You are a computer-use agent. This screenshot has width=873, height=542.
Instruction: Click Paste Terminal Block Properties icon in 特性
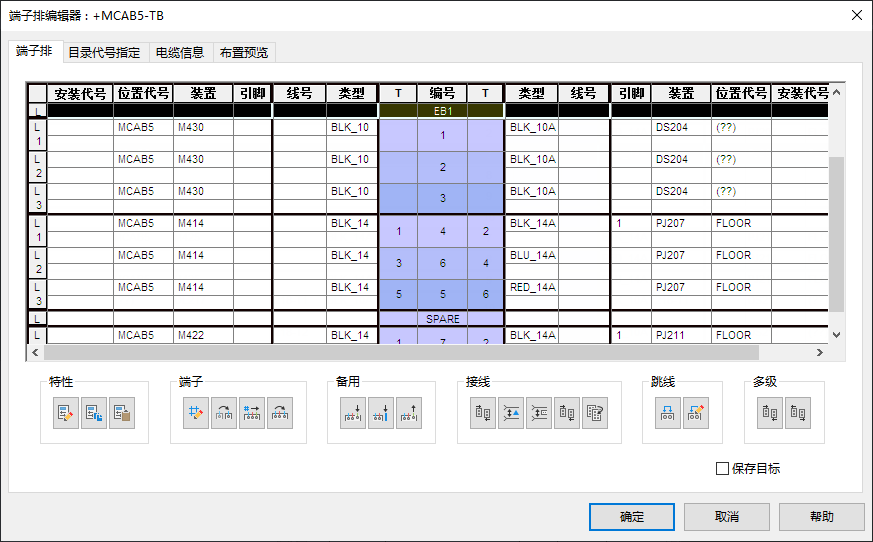point(122,413)
